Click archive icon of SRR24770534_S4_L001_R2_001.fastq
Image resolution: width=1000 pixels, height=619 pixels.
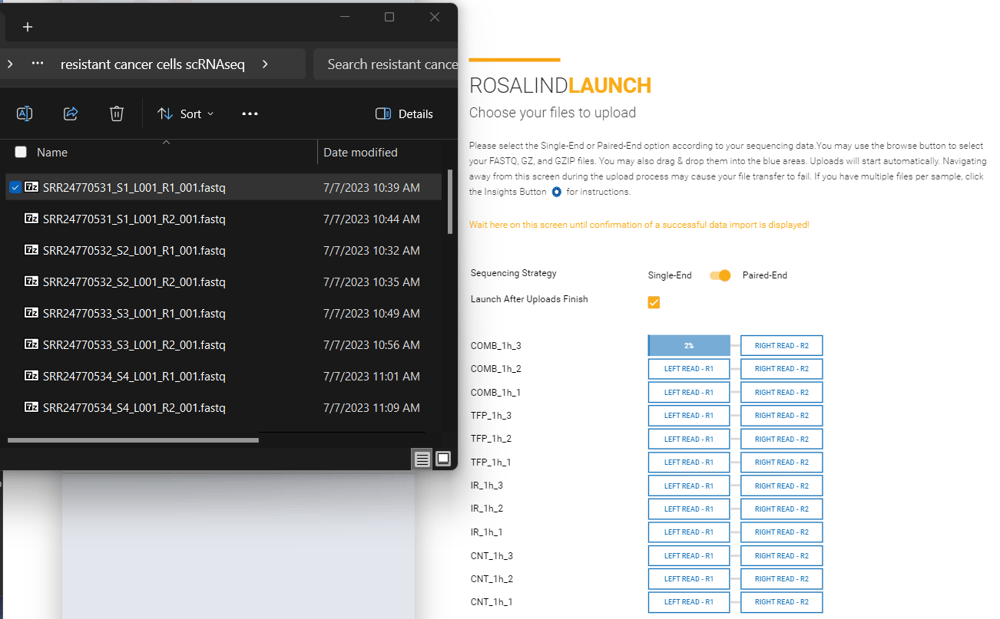[x=31, y=406]
